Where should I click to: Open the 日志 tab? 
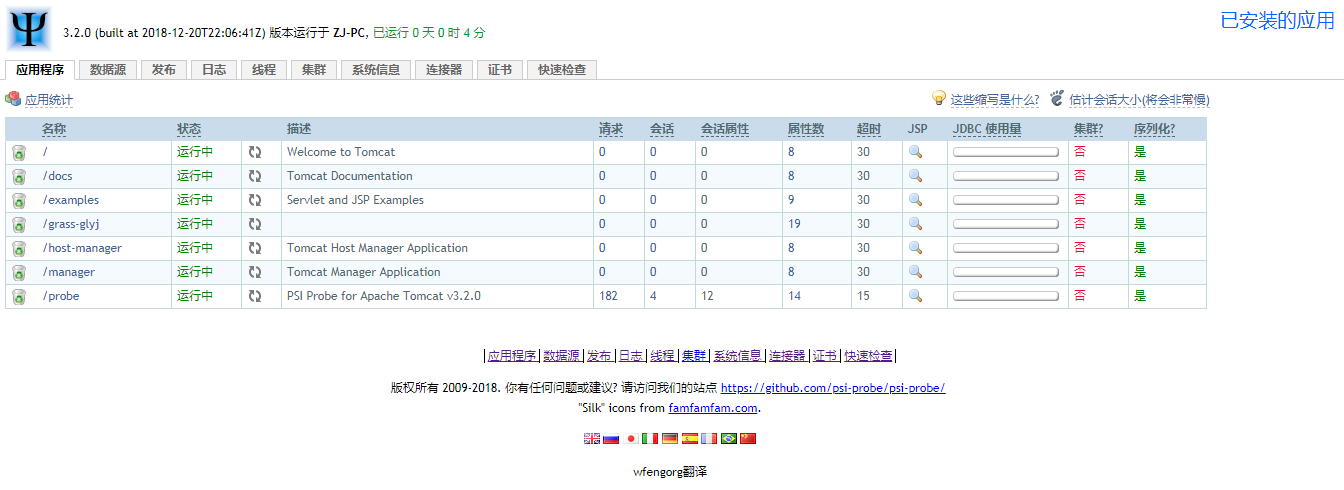click(214, 70)
